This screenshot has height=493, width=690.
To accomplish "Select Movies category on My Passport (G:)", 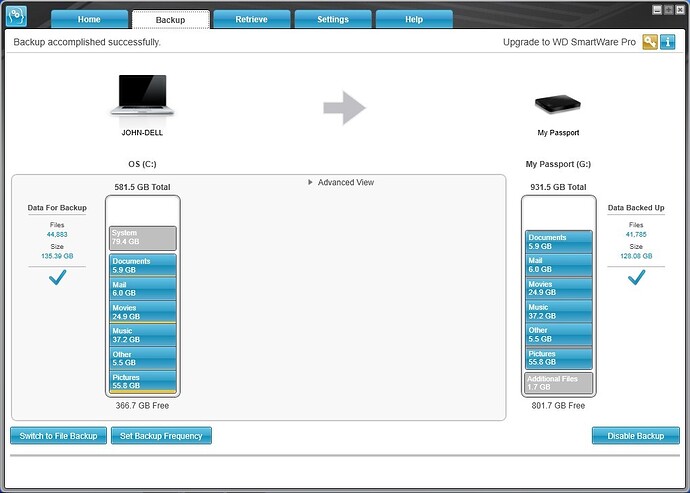I will tap(559, 288).
